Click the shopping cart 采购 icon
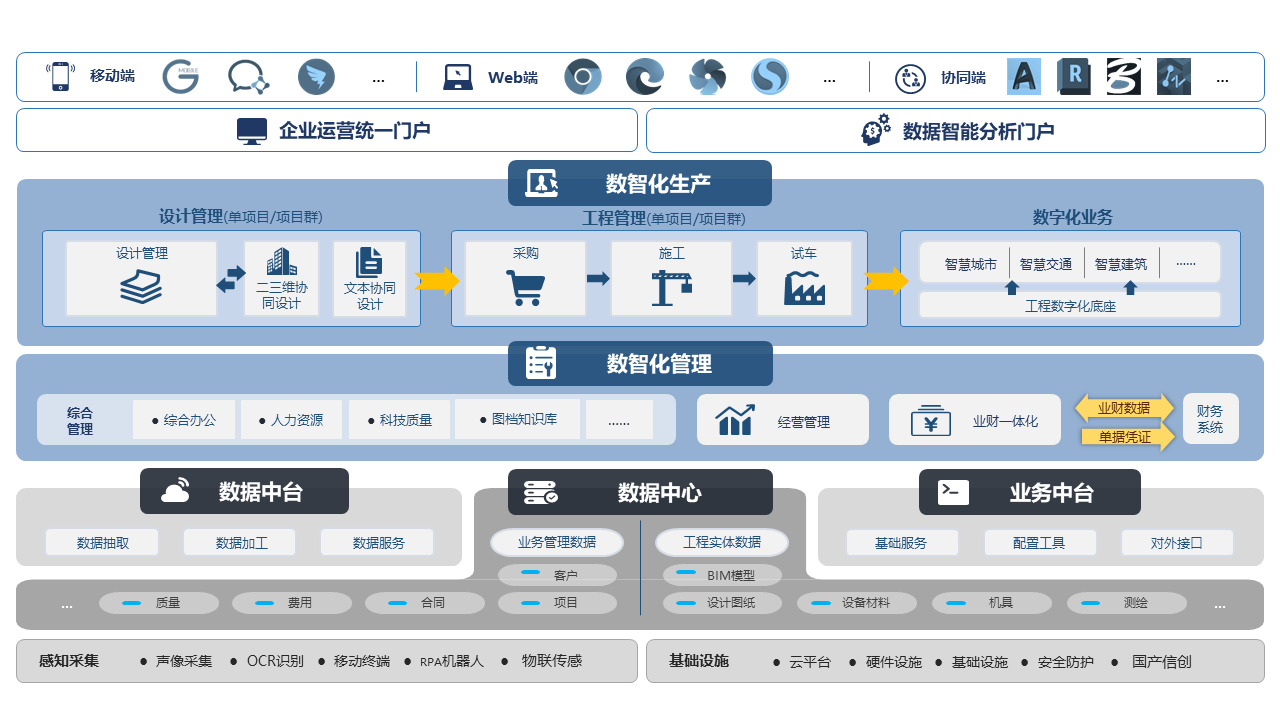The width and height of the screenshot is (1280, 720). pyautogui.click(x=525, y=288)
